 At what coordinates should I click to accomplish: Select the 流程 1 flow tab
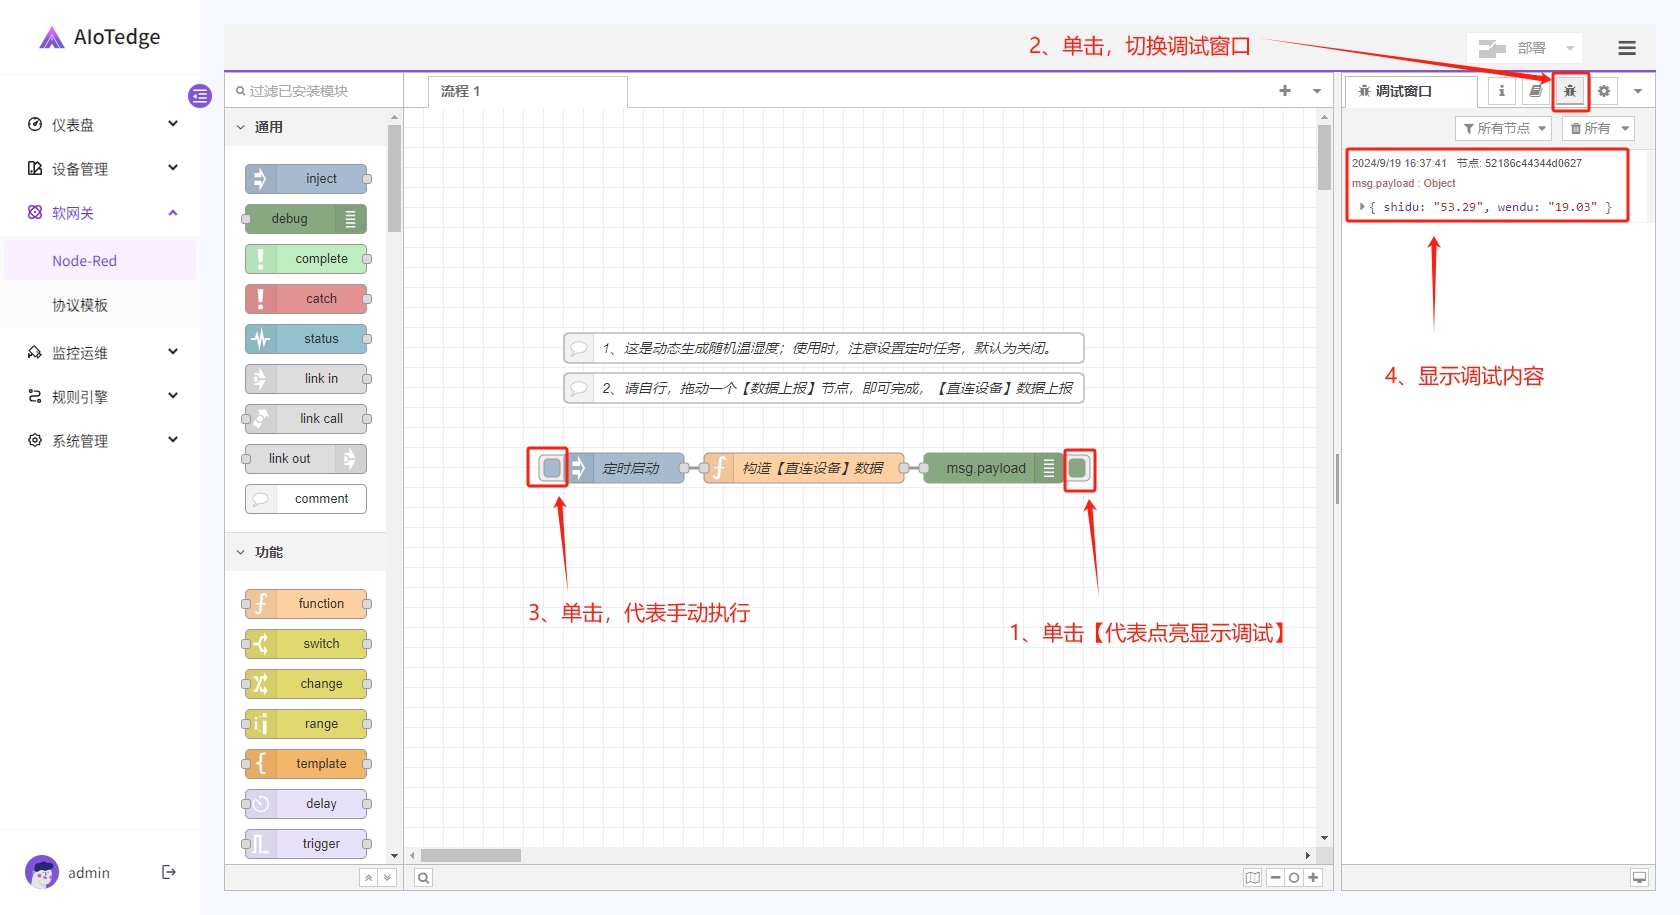point(461,91)
